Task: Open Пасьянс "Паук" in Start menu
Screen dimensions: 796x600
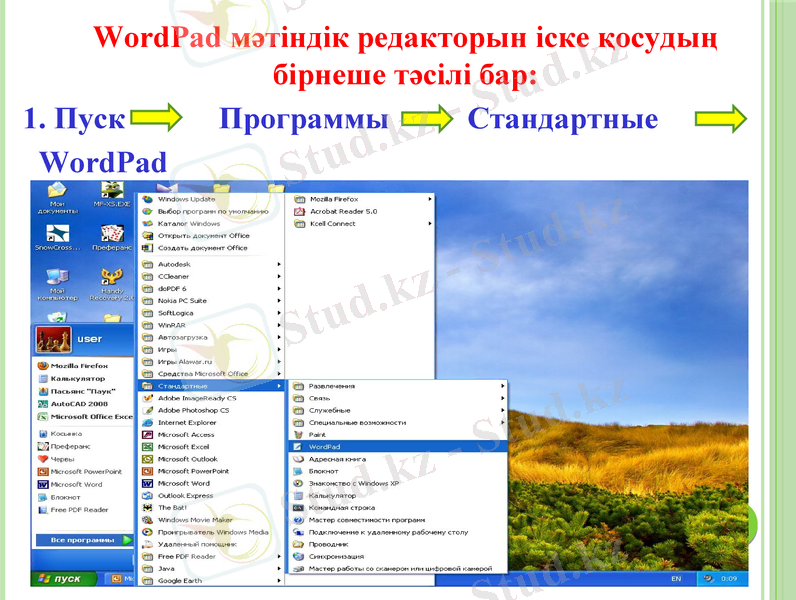Action: coord(84,391)
